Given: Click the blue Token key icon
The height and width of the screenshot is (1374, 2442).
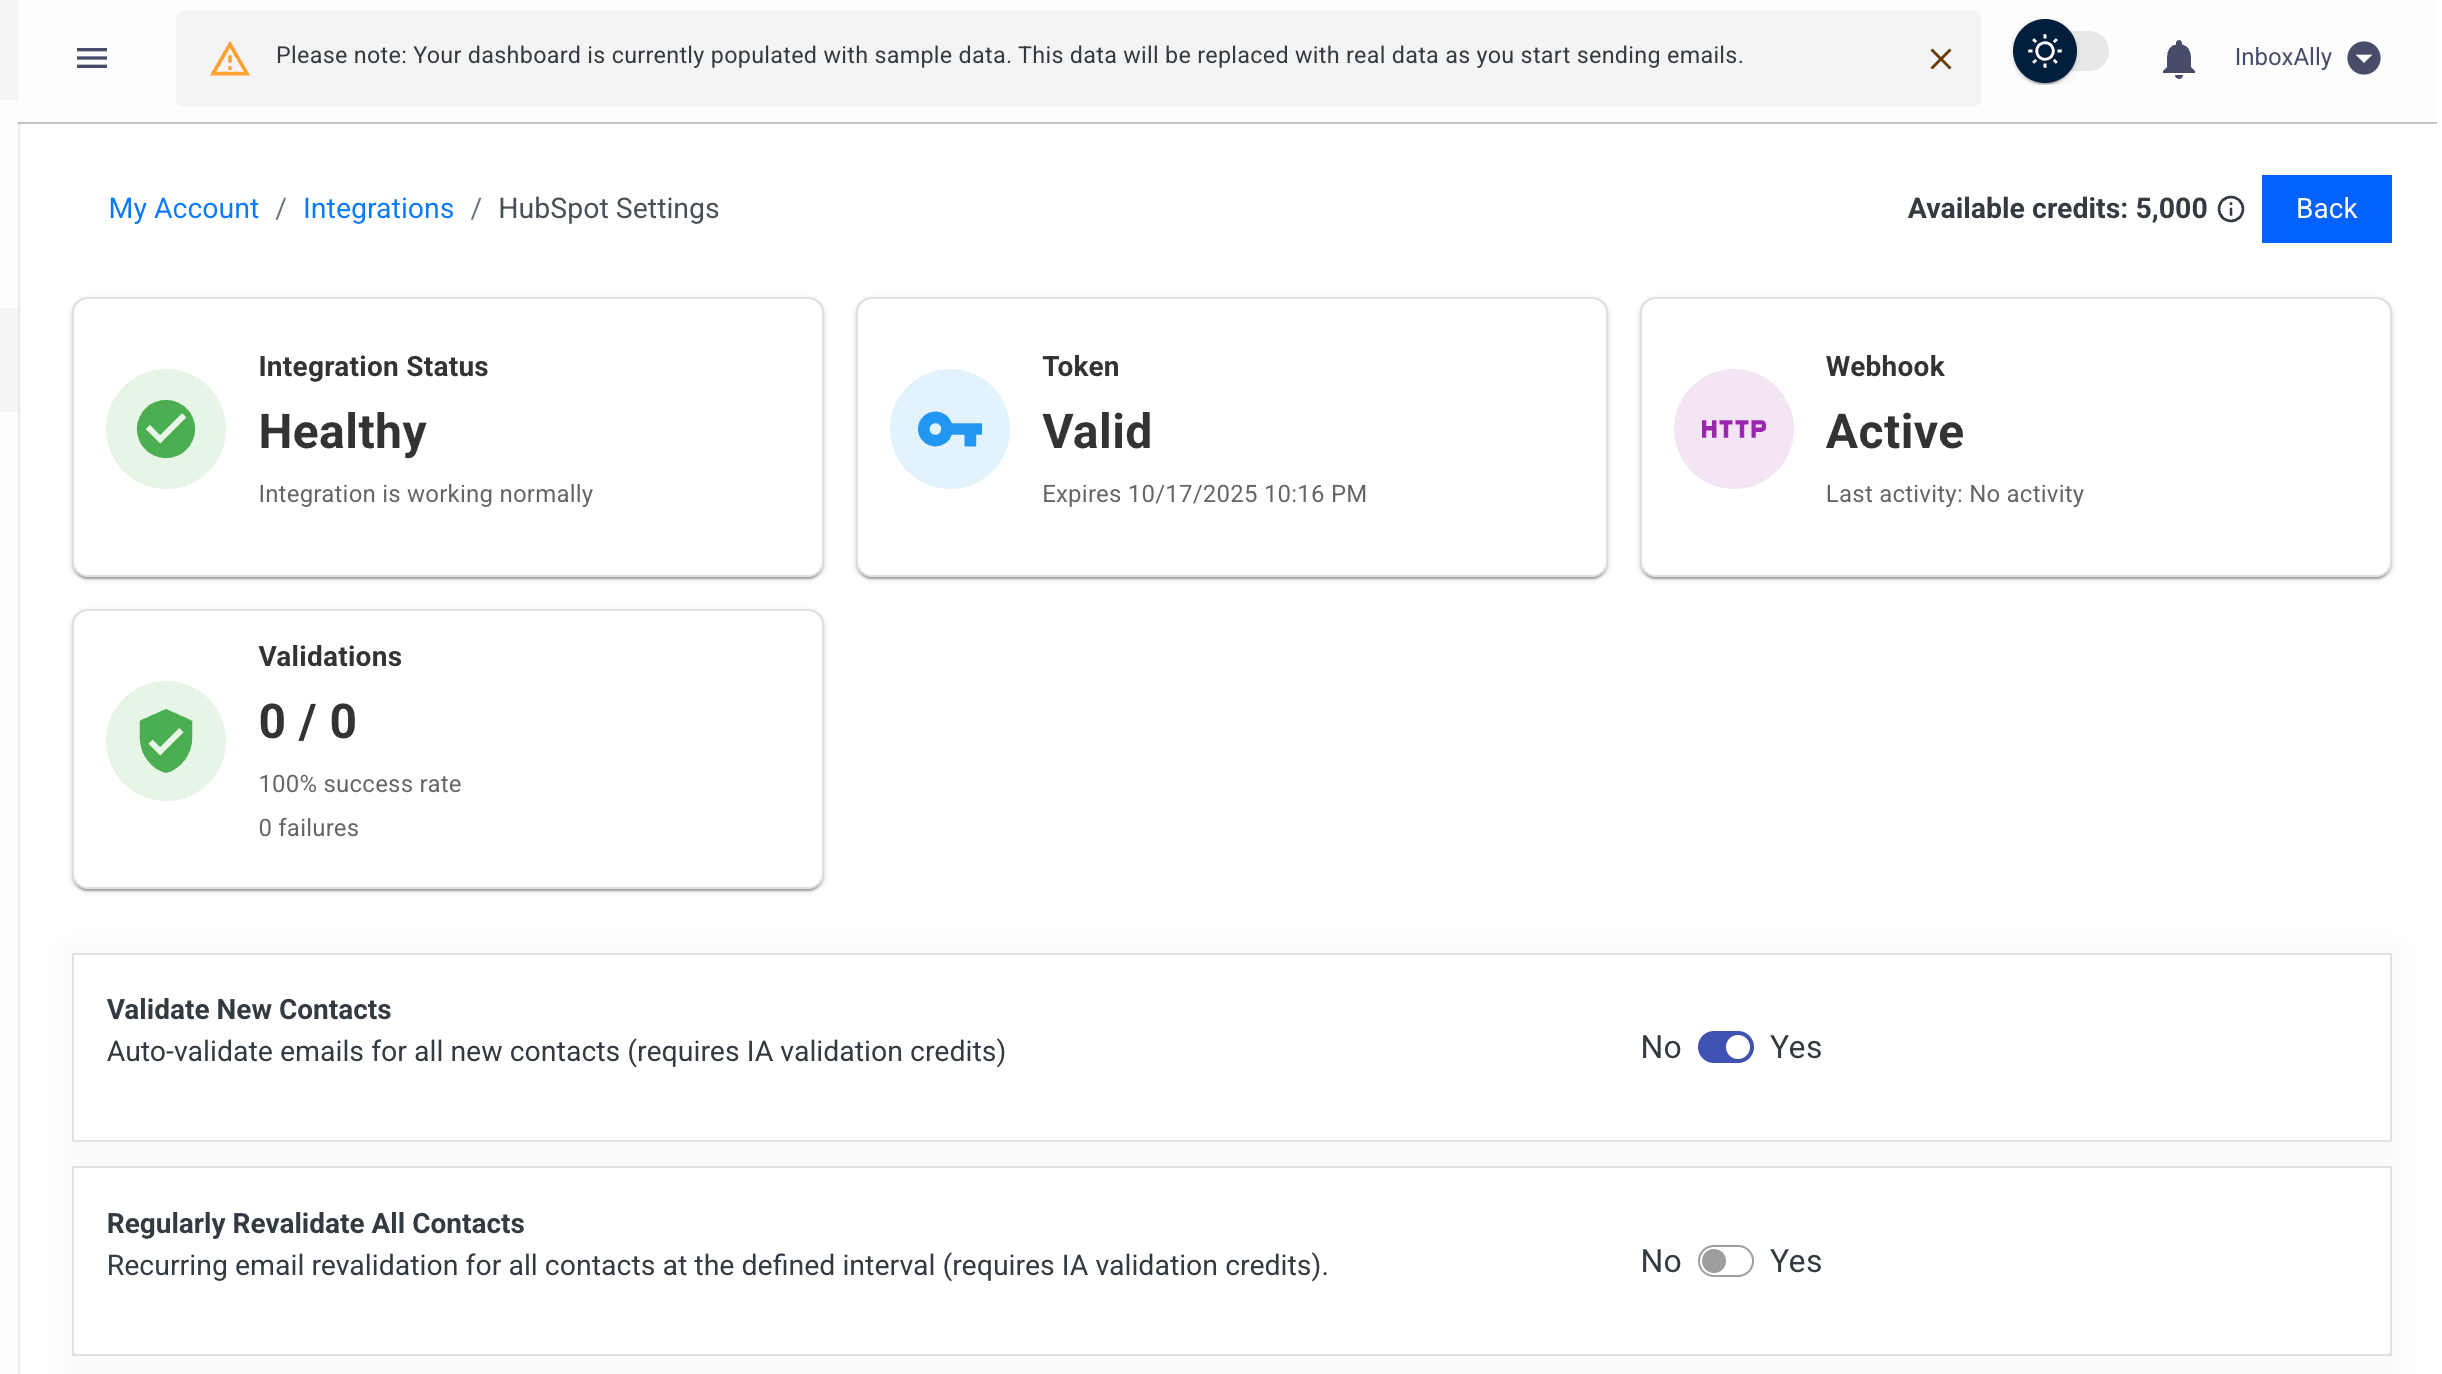Looking at the screenshot, I should tap(950, 429).
